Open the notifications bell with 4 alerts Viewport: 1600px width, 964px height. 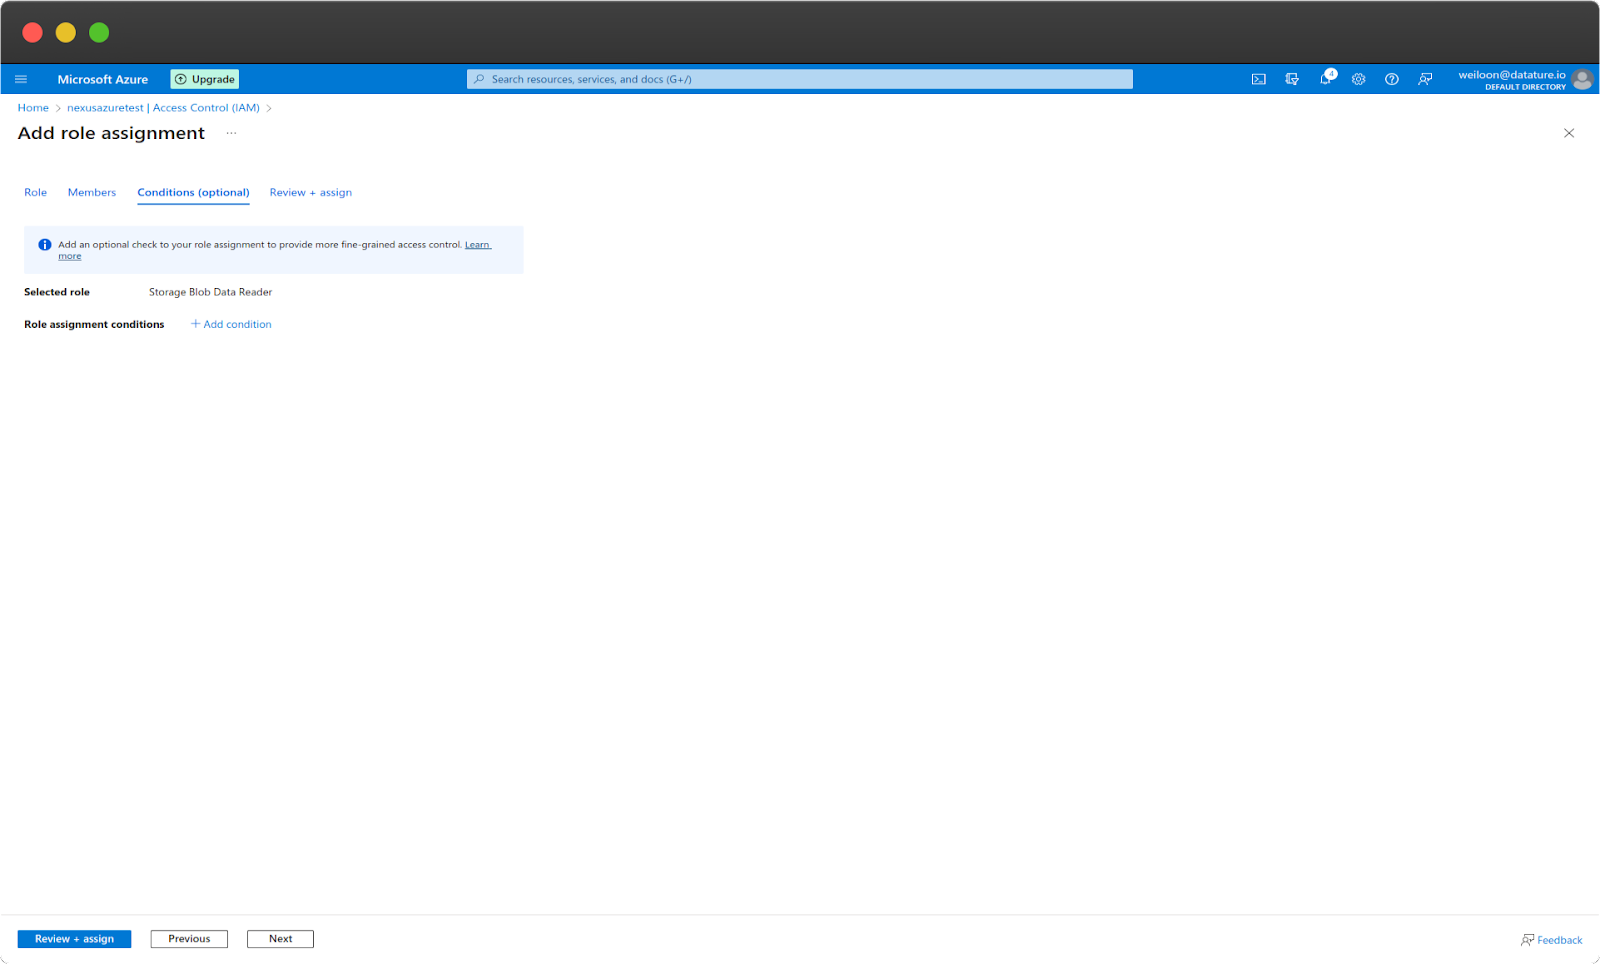1325,78
